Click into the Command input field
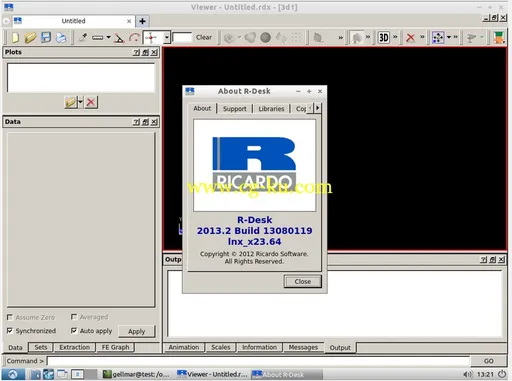Screen dimensions: 512x381 [x=258, y=361]
